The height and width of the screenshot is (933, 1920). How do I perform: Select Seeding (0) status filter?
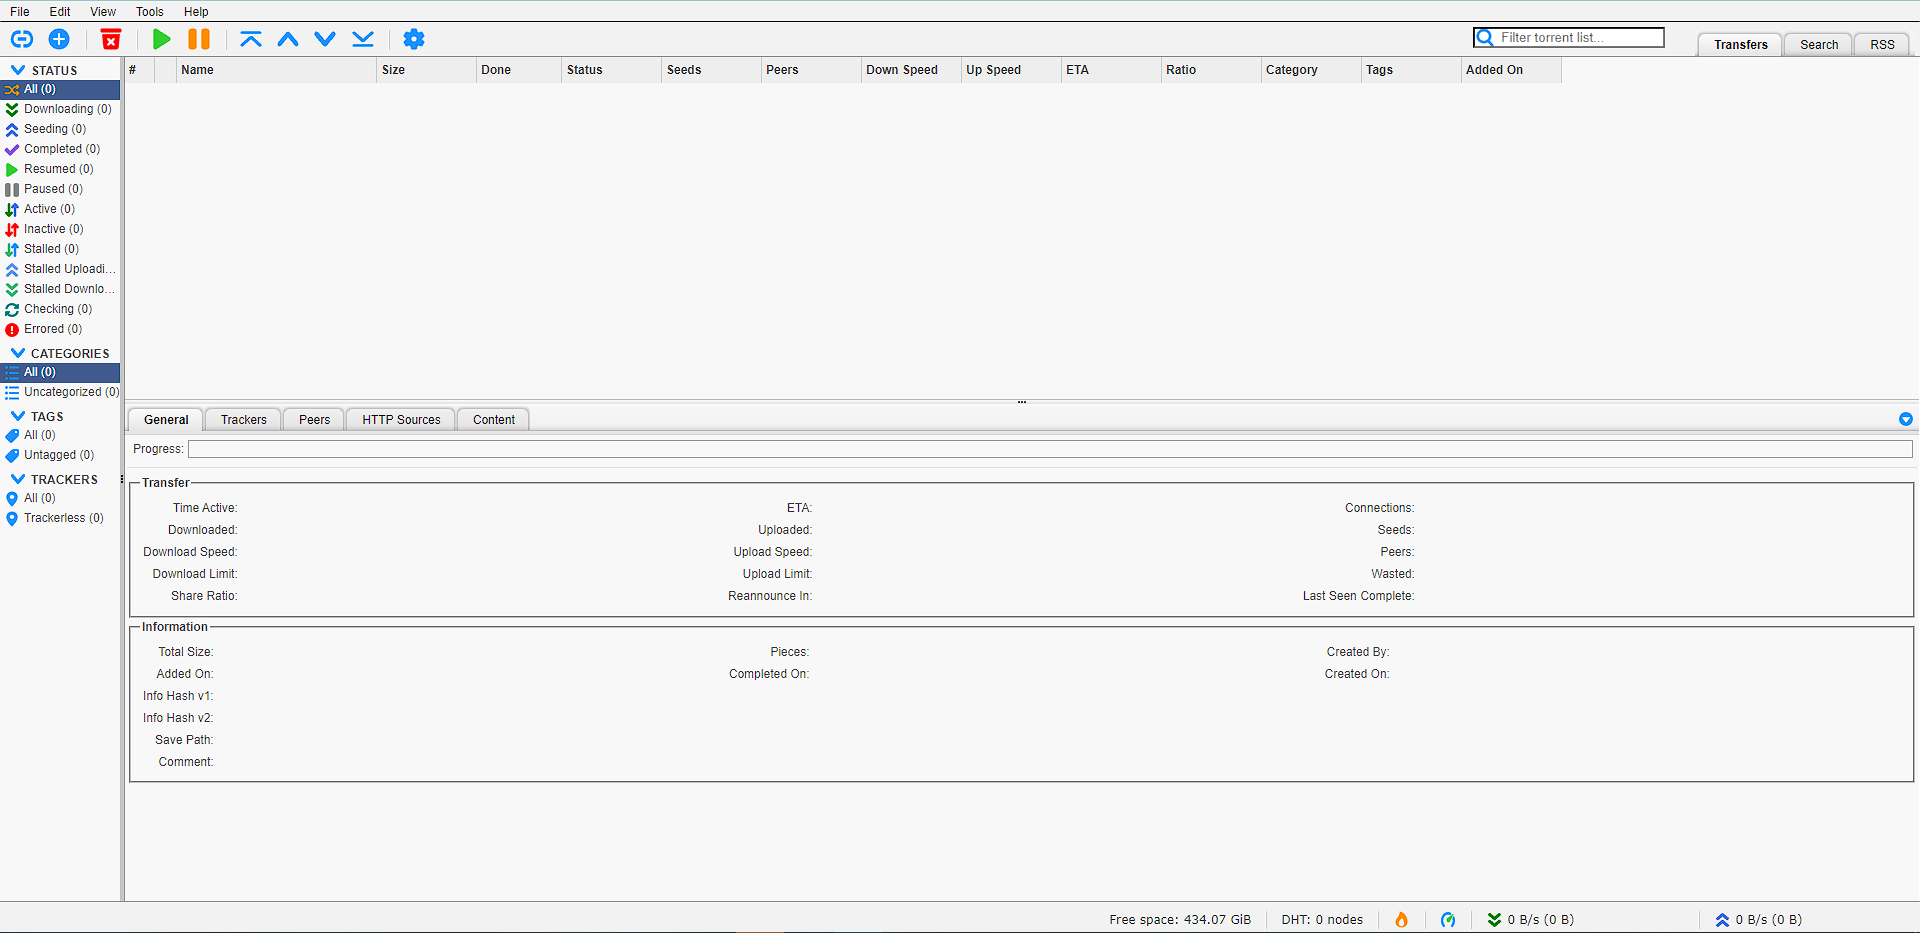point(60,129)
